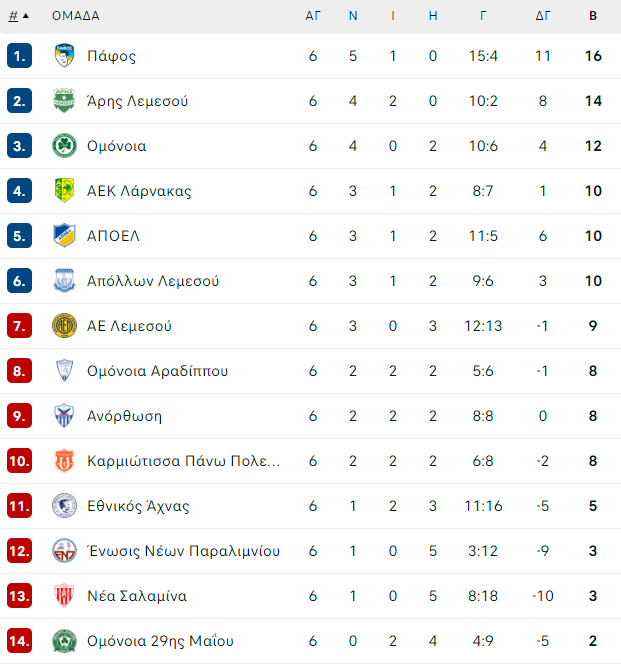Viewport: 621px width, 666px height.
Task: Click the ΑΕΚ Λάρνακας yellow-green badge
Action: [x=64, y=191]
